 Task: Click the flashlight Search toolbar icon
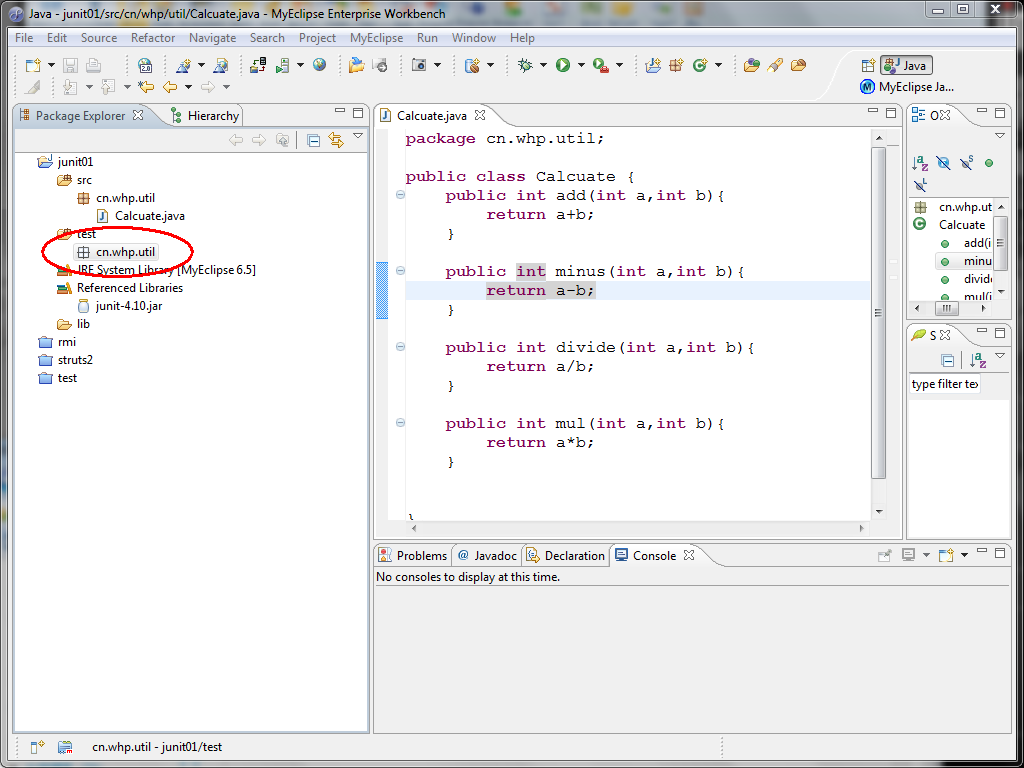pyautogui.click(x=775, y=65)
